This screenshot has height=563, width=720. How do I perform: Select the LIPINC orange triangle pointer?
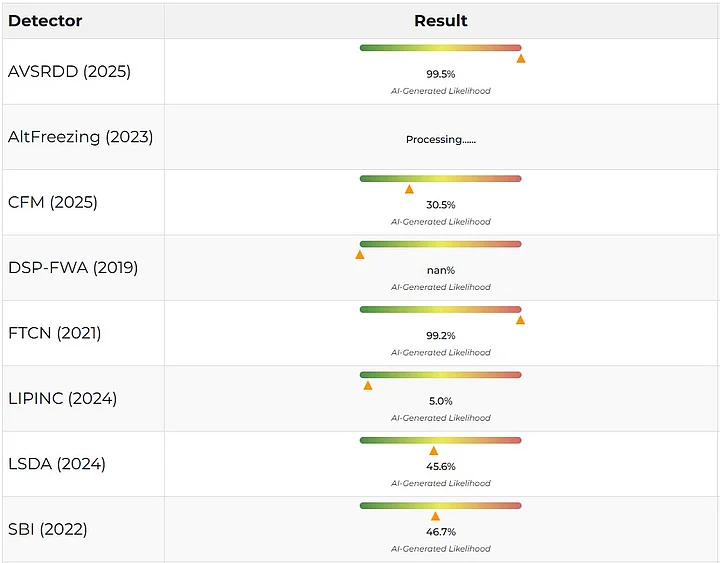[x=368, y=385]
